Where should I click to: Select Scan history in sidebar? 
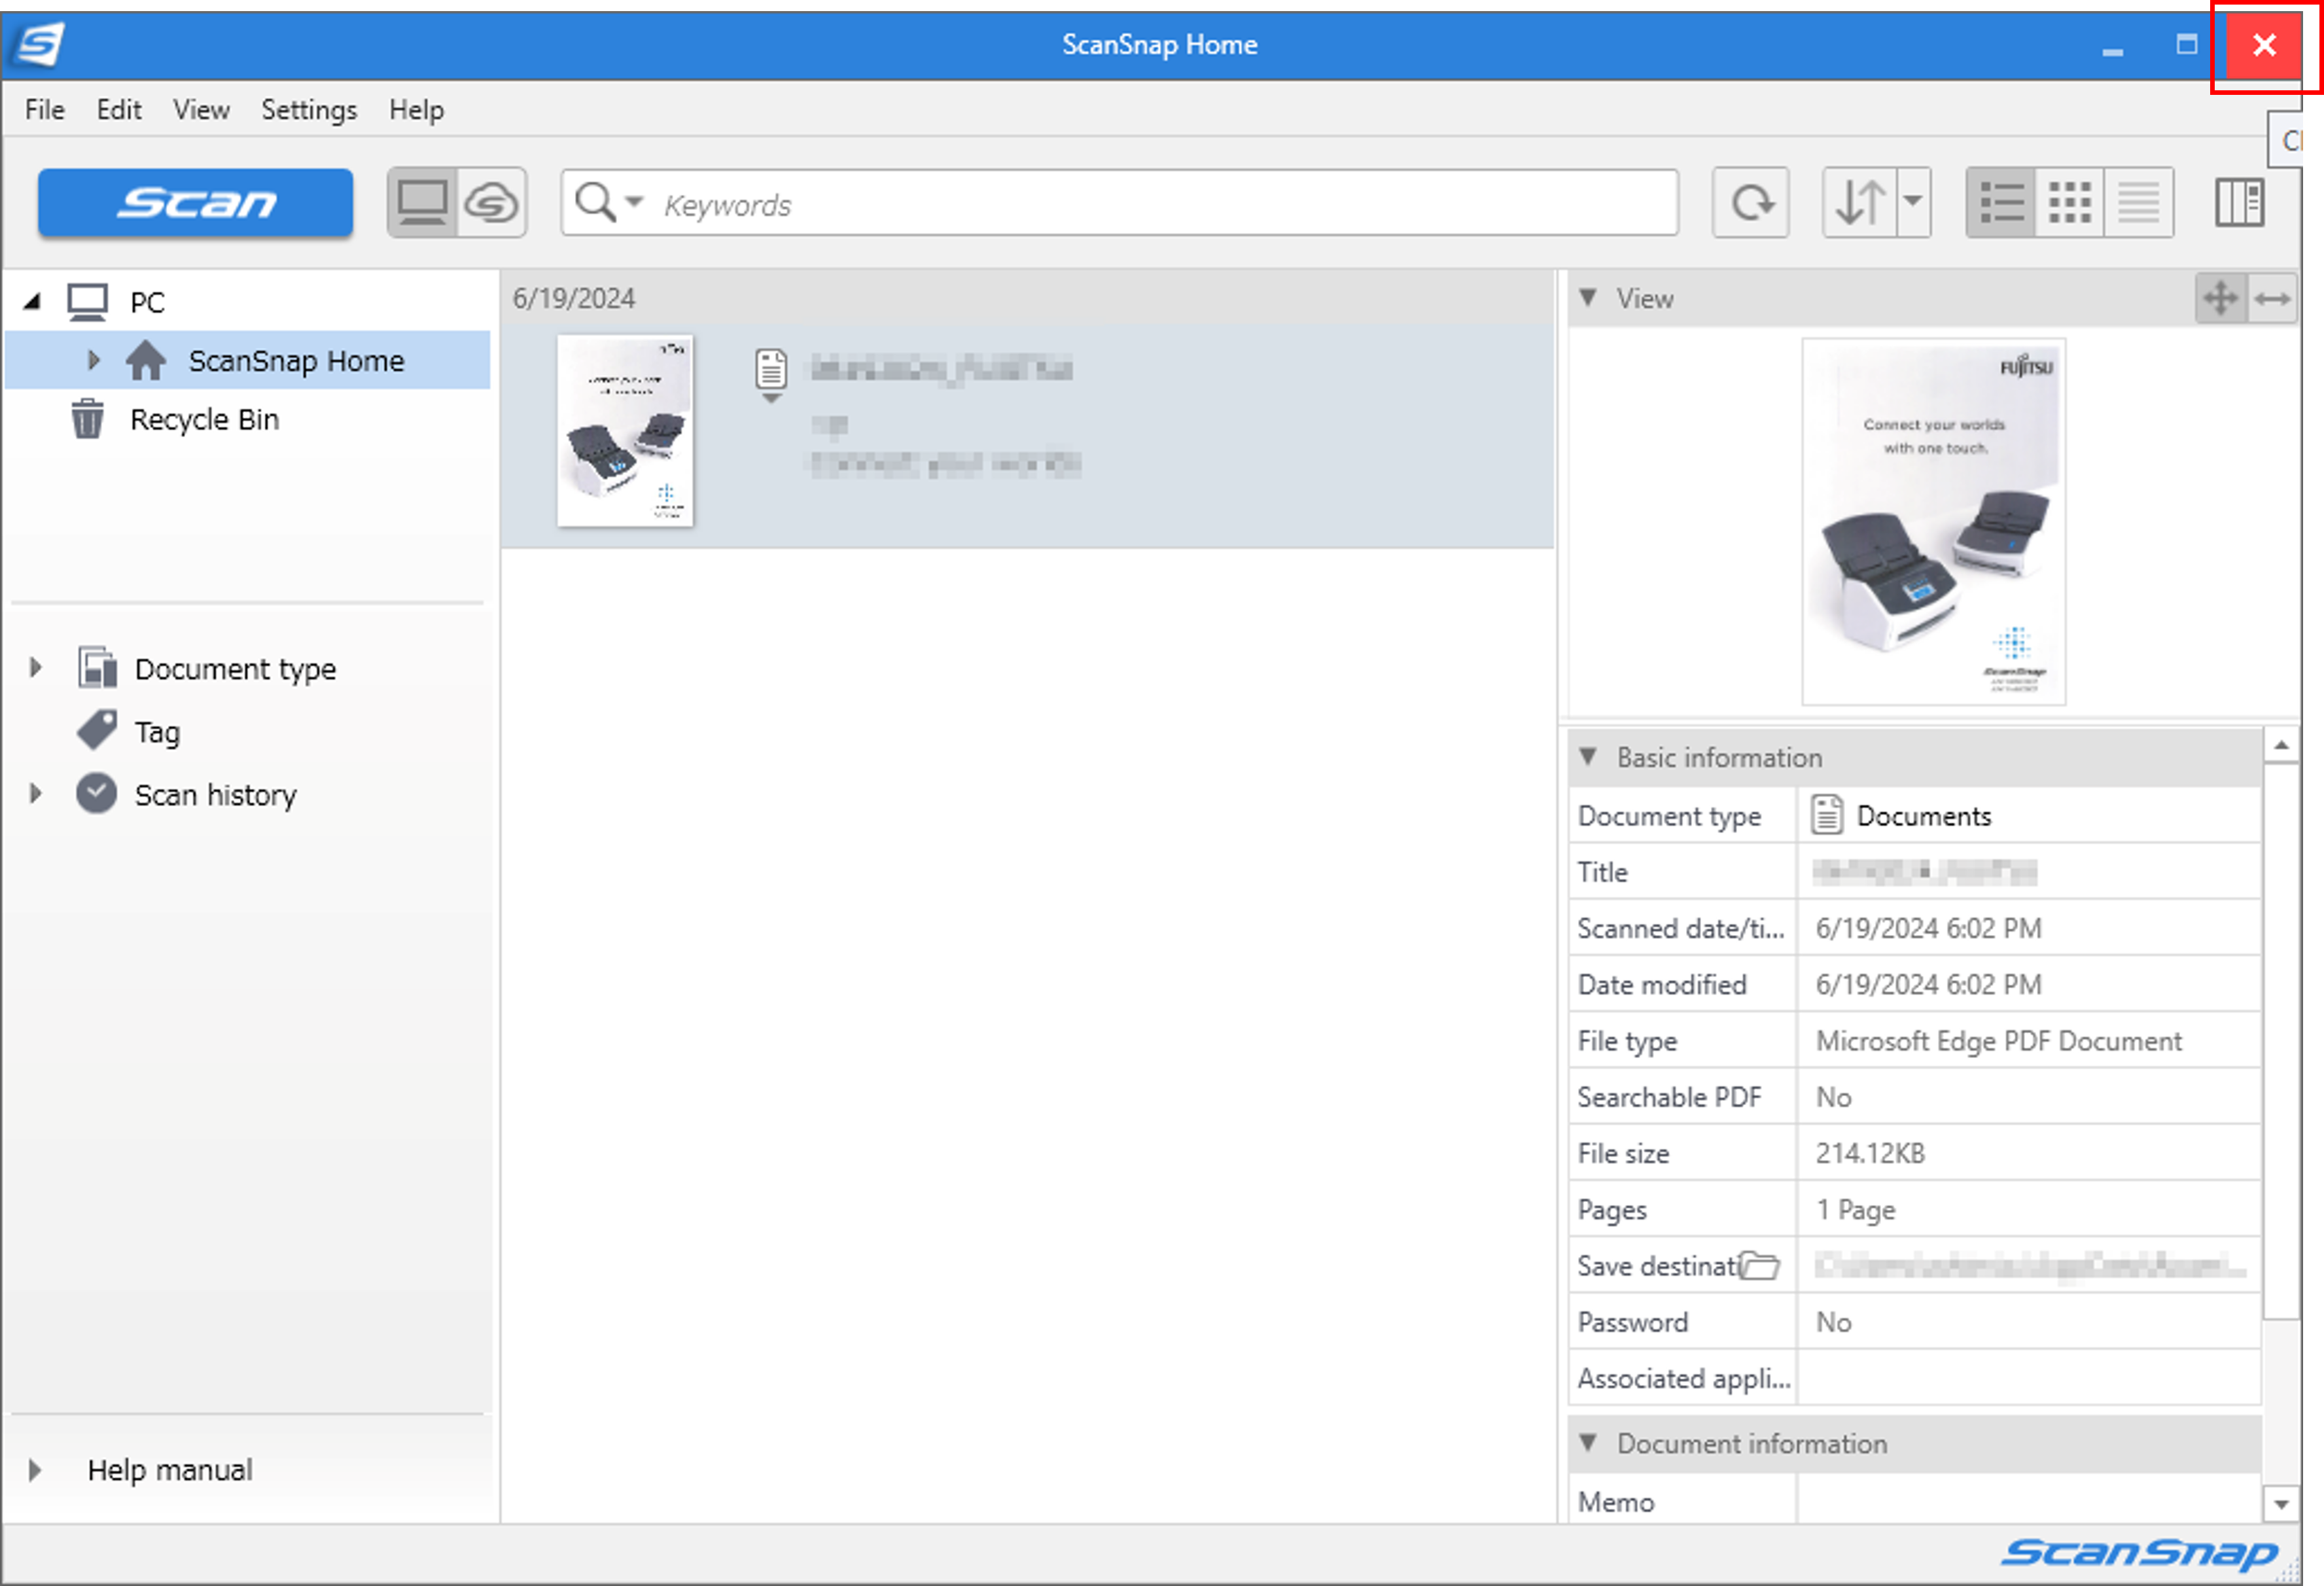click(215, 795)
